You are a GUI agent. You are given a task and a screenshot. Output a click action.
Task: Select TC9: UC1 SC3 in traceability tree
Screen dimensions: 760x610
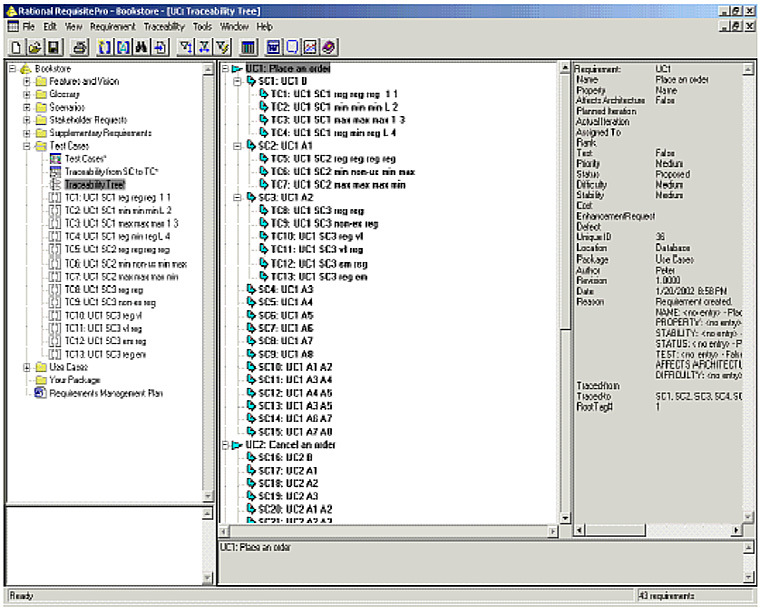324,223
